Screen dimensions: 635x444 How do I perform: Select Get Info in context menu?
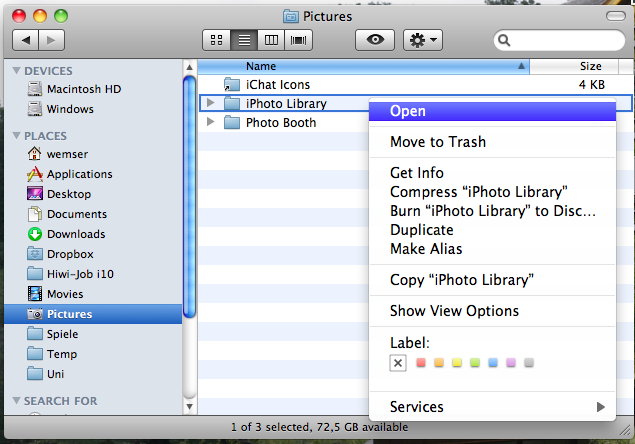[x=416, y=173]
